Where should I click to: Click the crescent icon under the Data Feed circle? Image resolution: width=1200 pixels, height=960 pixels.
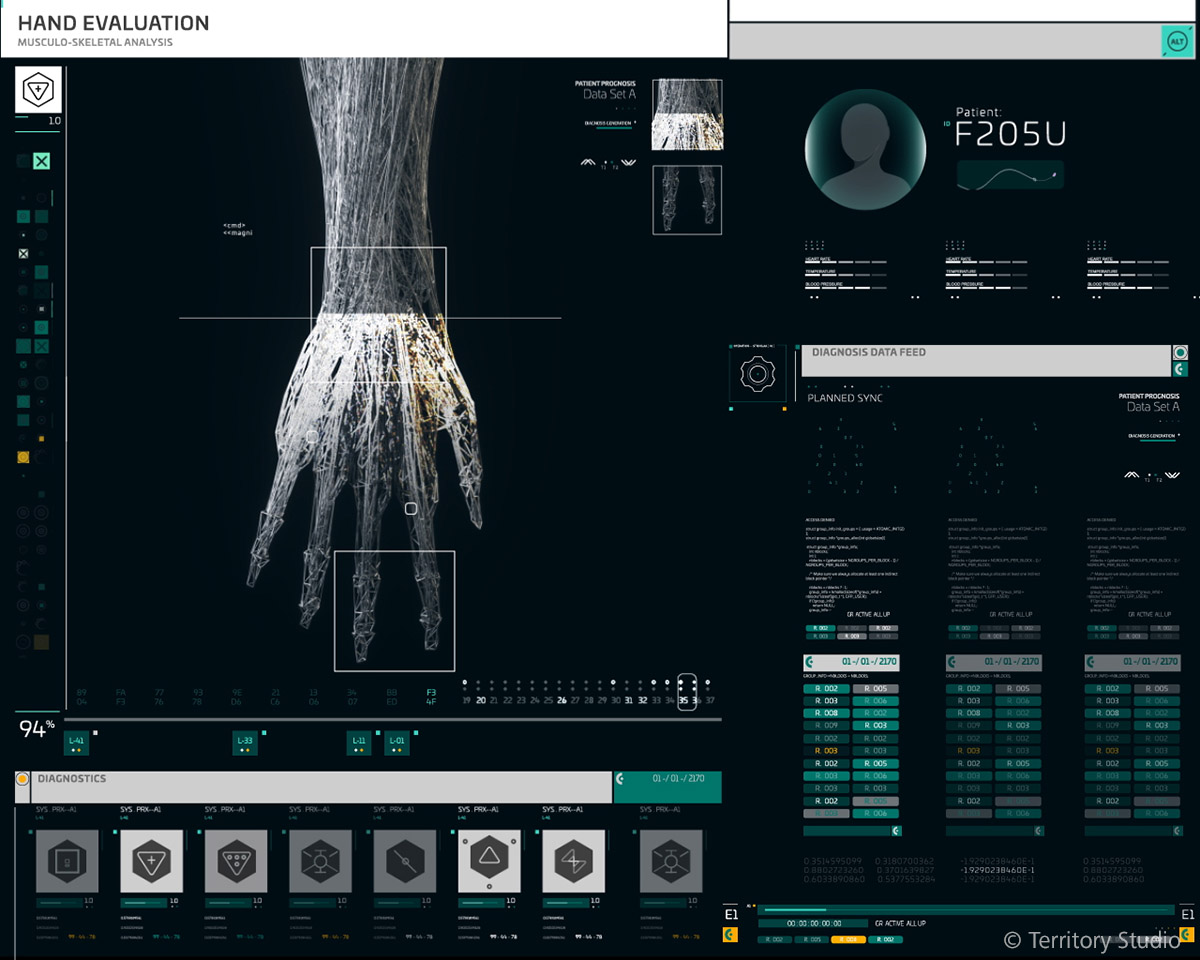click(x=1181, y=370)
